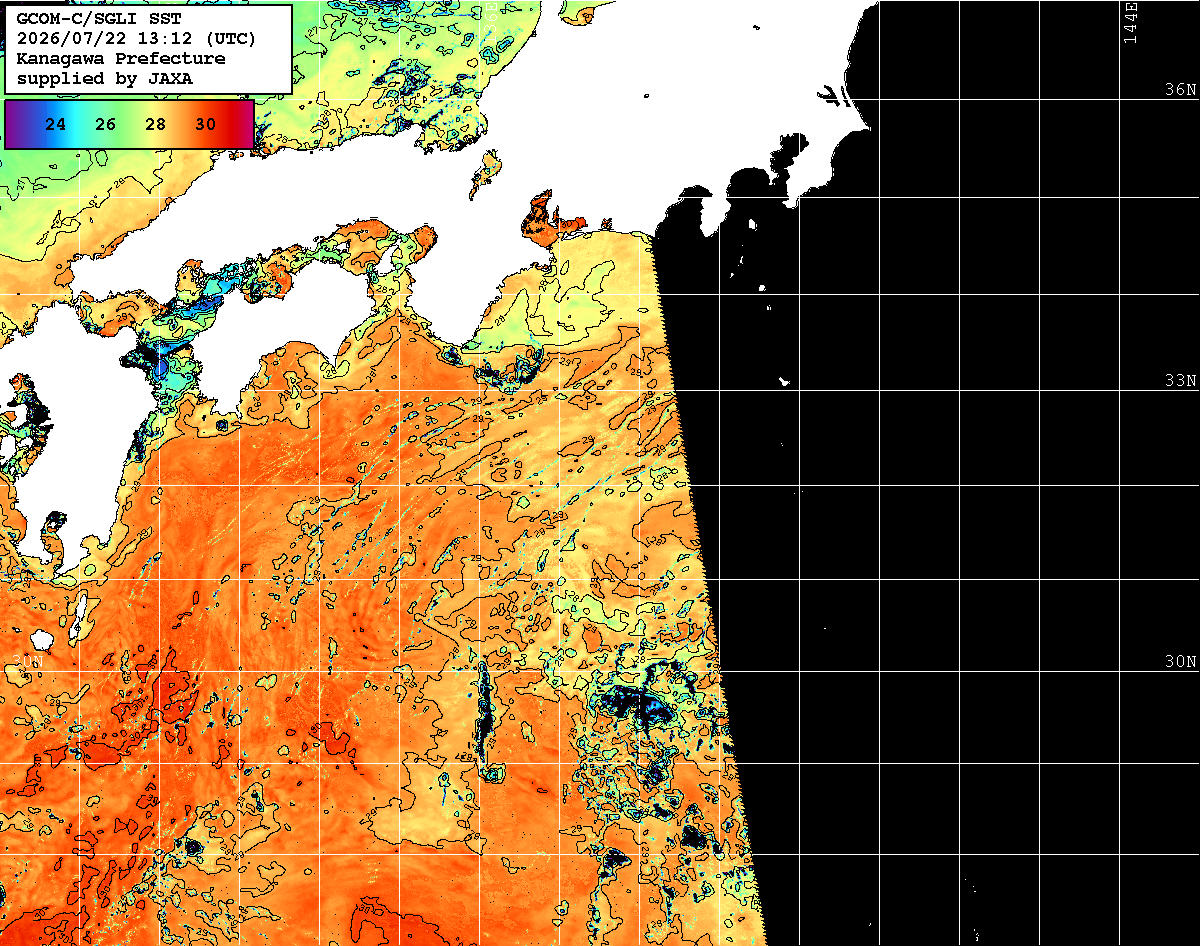Click the small white speck near 33N
The image size is (1200, 946).
tap(785, 381)
